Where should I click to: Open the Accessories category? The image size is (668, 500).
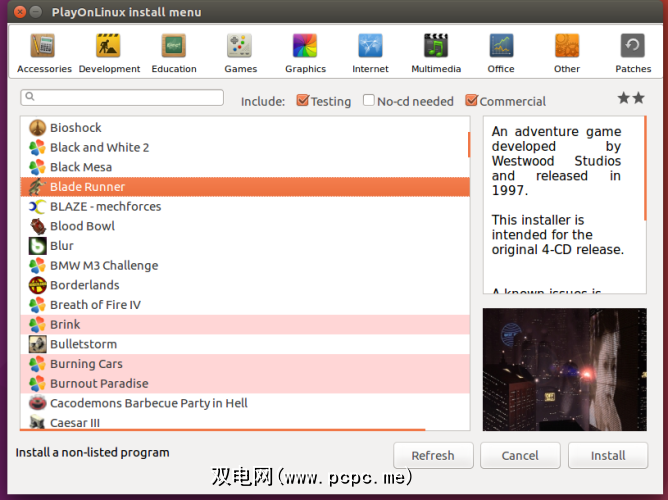click(44, 53)
